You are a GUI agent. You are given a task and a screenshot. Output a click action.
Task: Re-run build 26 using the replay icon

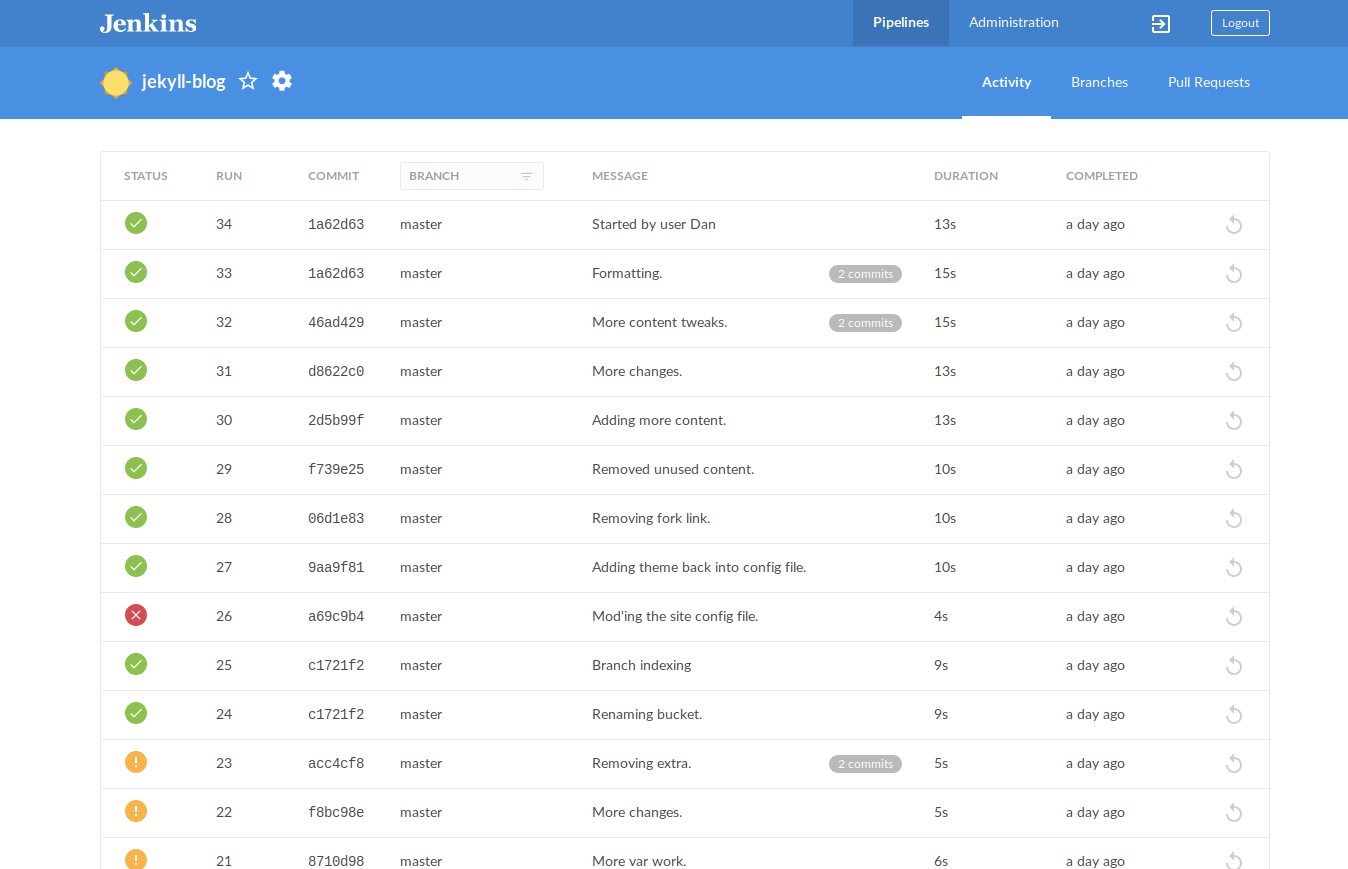pos(1234,617)
